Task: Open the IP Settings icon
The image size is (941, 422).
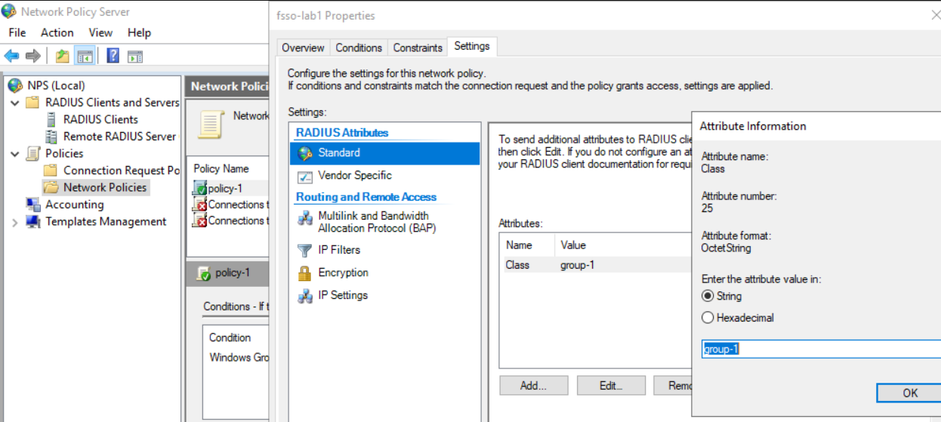Action: [x=306, y=296]
